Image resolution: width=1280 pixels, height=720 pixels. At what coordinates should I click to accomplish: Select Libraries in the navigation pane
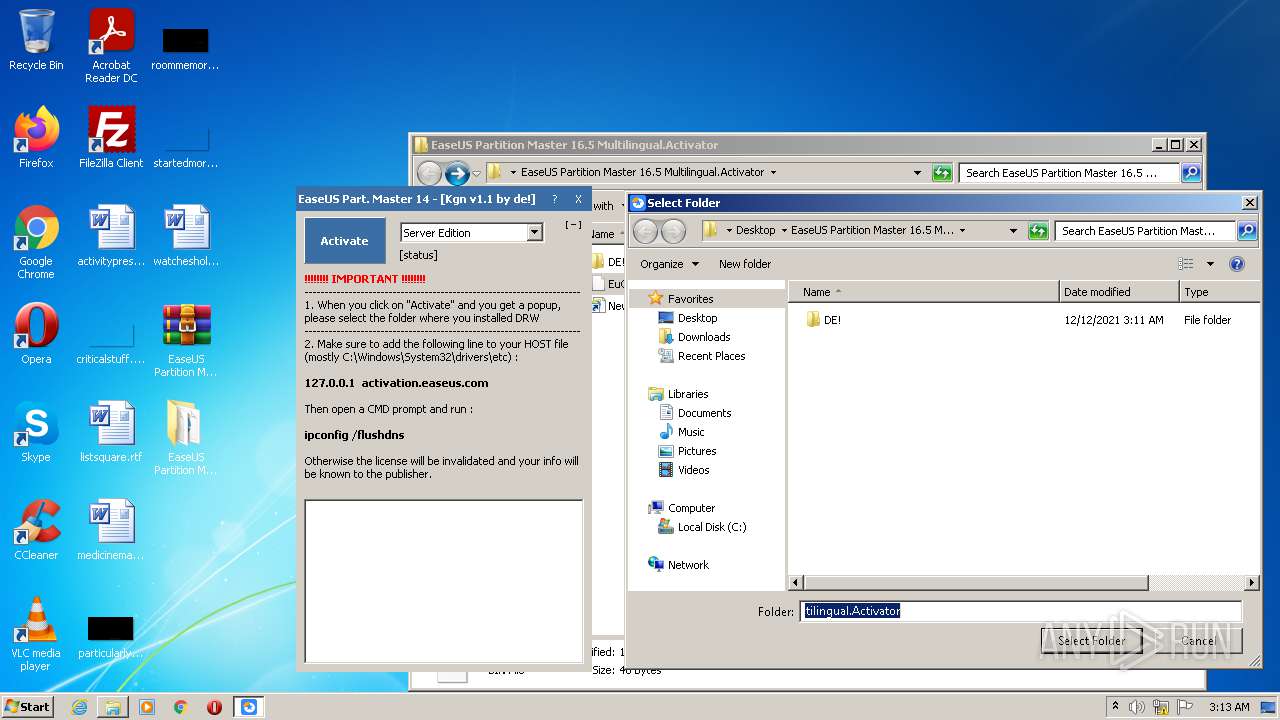point(679,394)
